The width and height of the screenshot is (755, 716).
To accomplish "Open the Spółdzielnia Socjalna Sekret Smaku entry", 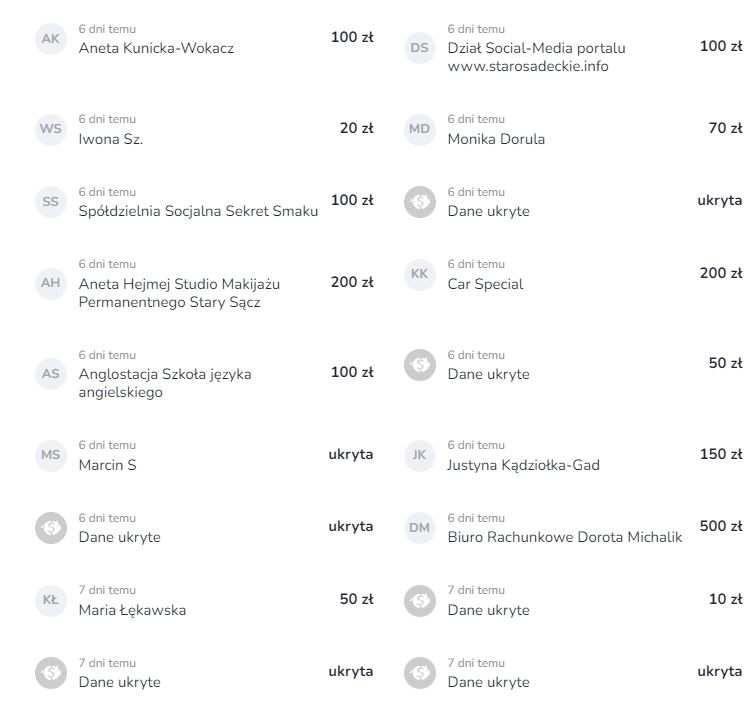I will click(x=198, y=211).
